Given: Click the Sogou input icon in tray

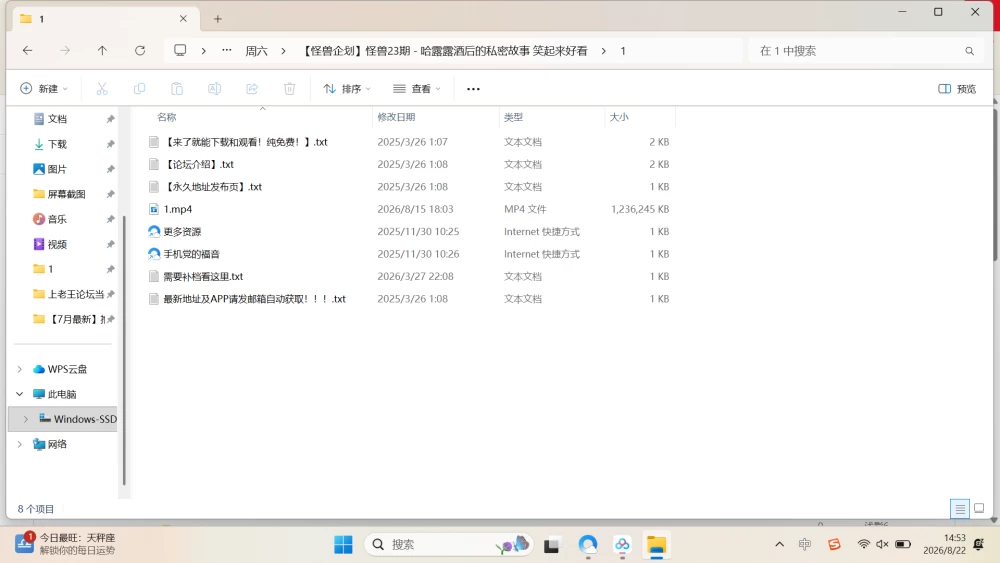Looking at the screenshot, I should (x=834, y=544).
